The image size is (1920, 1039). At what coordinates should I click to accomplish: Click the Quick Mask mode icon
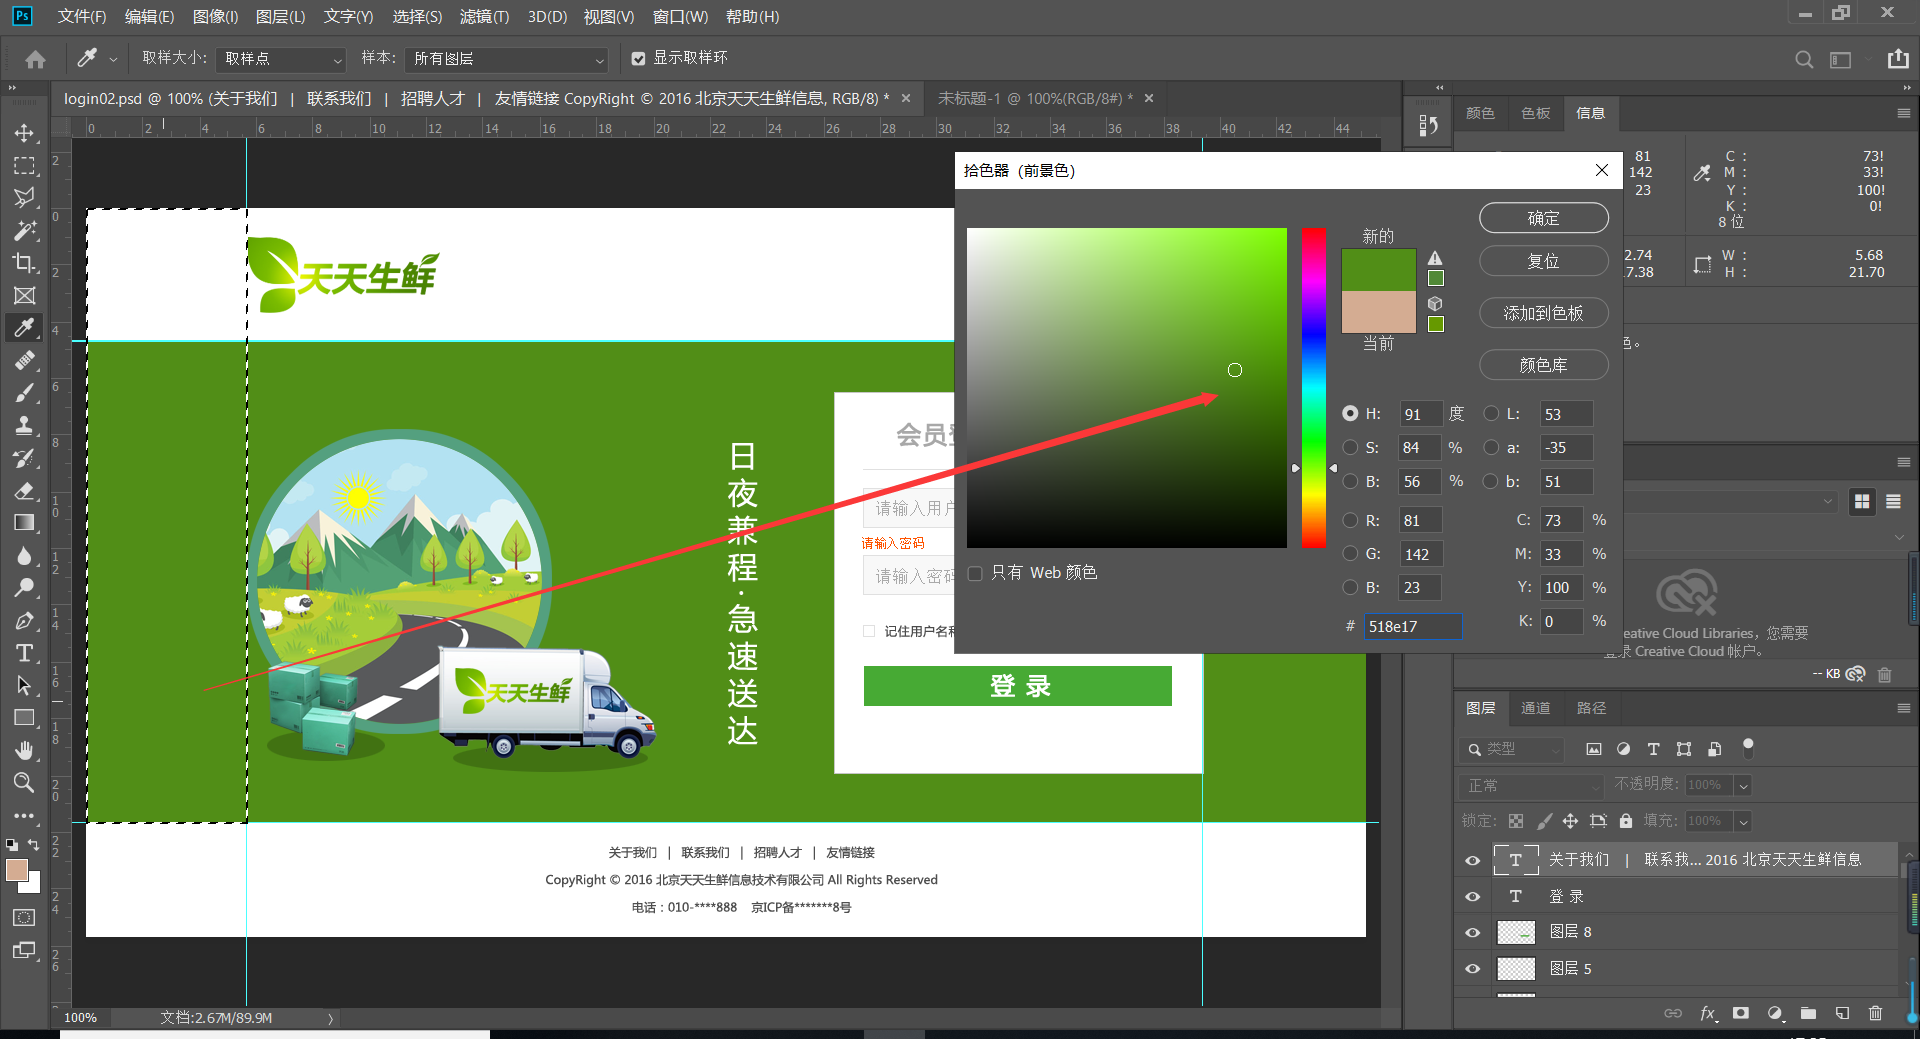[x=24, y=917]
